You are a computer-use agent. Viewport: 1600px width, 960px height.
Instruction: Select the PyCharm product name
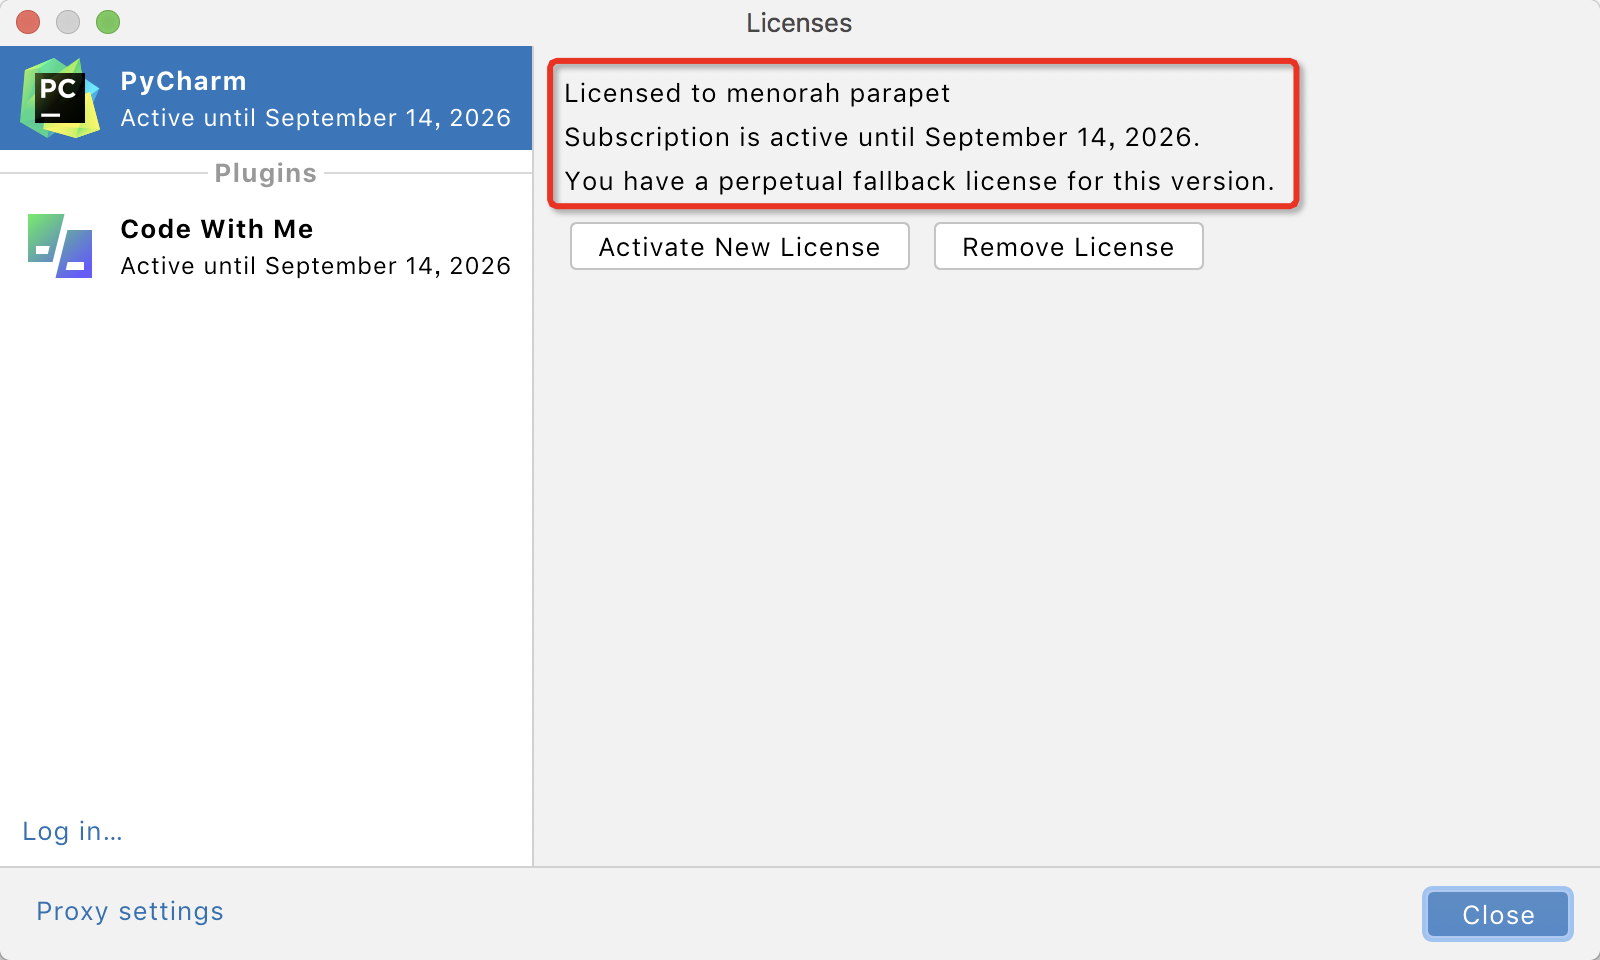pos(183,81)
